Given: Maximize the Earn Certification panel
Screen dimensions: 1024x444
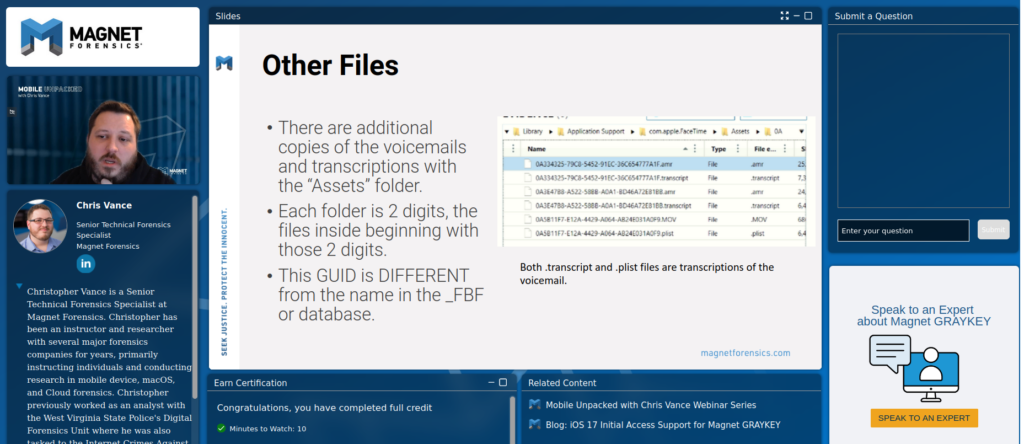Looking at the screenshot, I should coord(503,383).
